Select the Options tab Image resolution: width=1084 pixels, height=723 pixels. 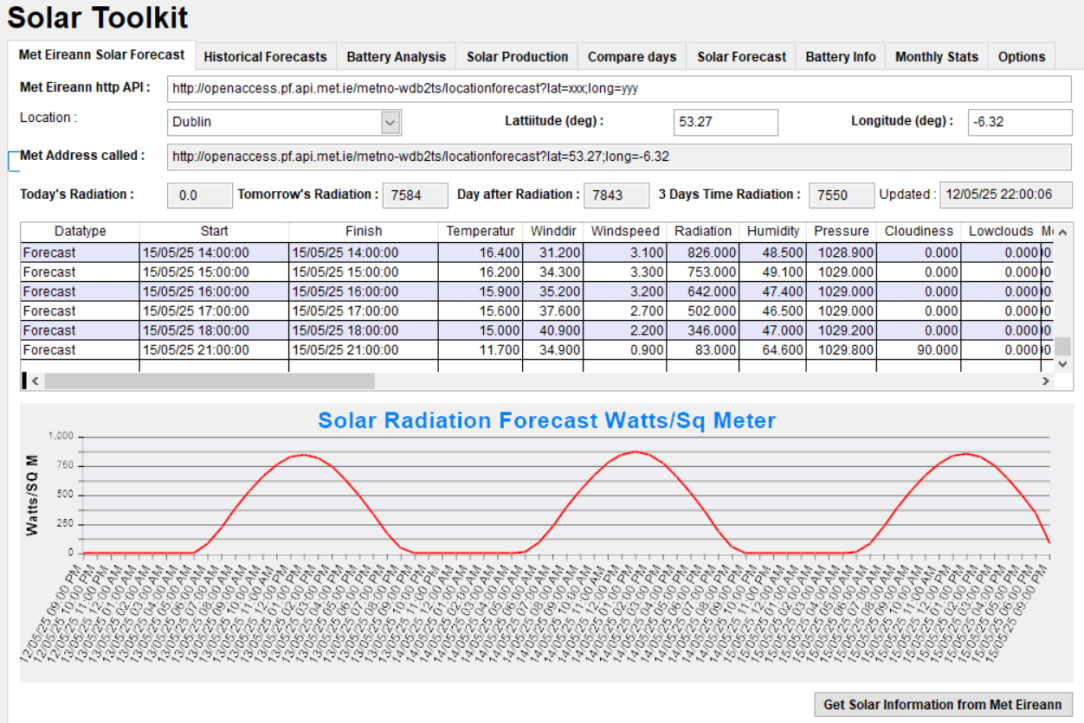pos(1021,57)
